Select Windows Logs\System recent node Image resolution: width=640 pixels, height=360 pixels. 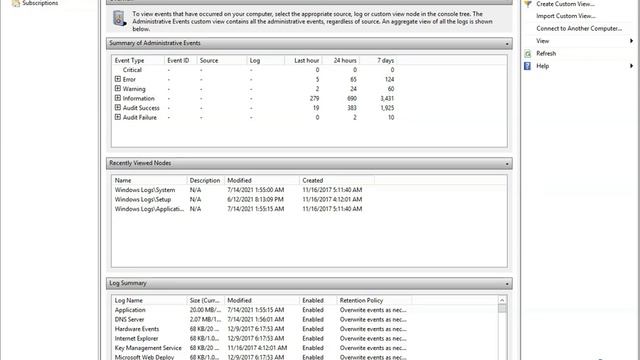(x=145, y=190)
